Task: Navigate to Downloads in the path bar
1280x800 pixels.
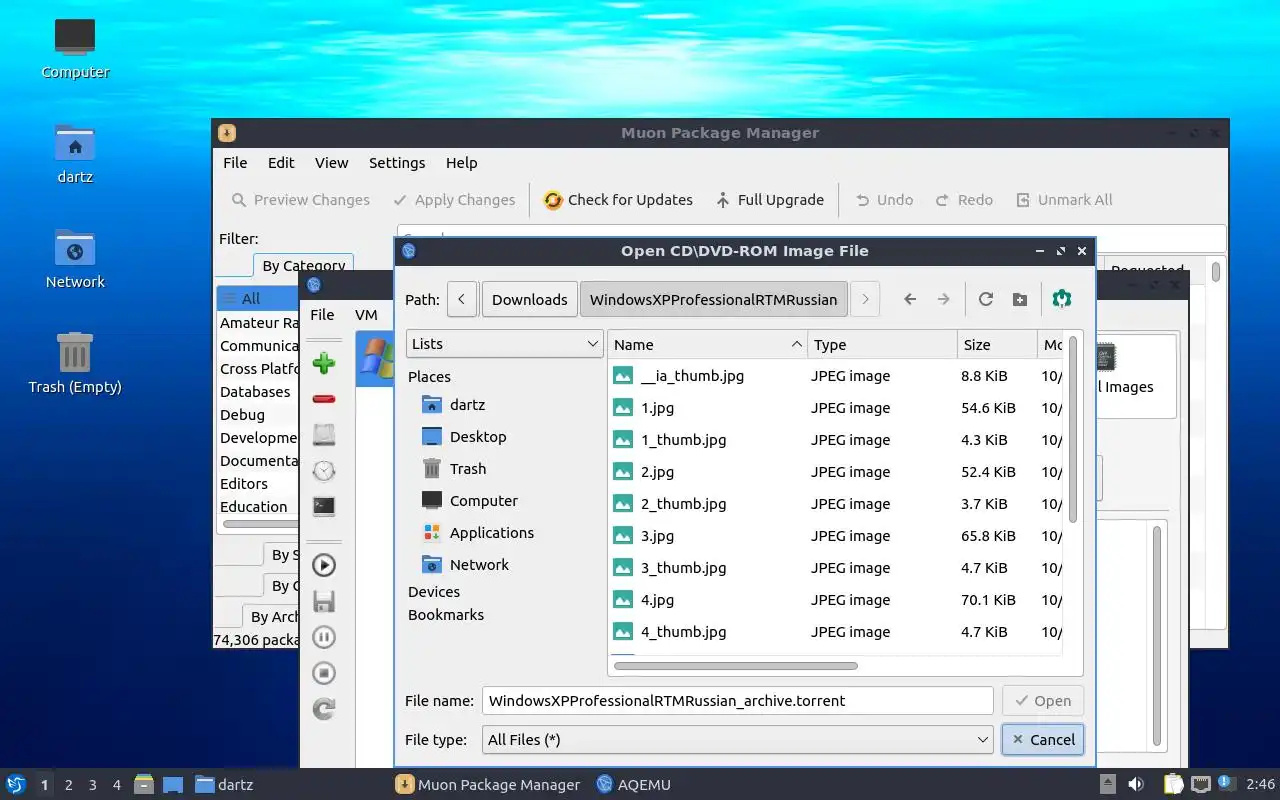Action: (x=530, y=299)
